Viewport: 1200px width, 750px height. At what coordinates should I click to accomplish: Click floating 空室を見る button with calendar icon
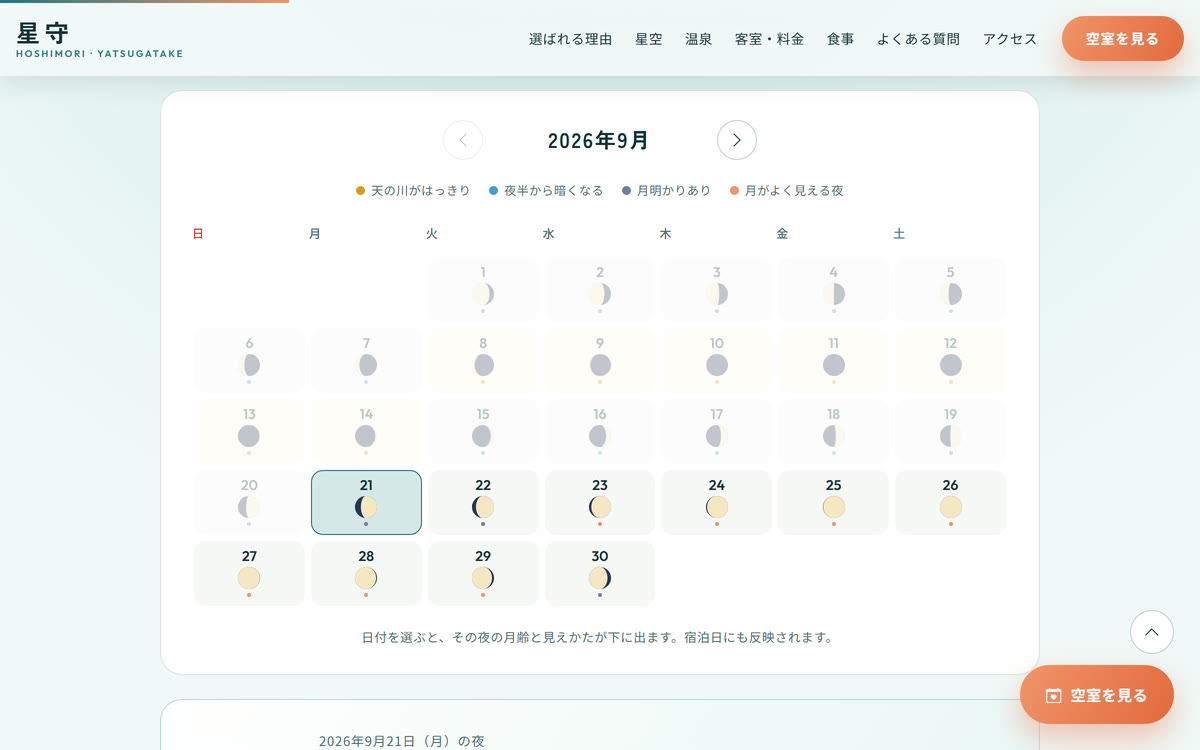1097,695
